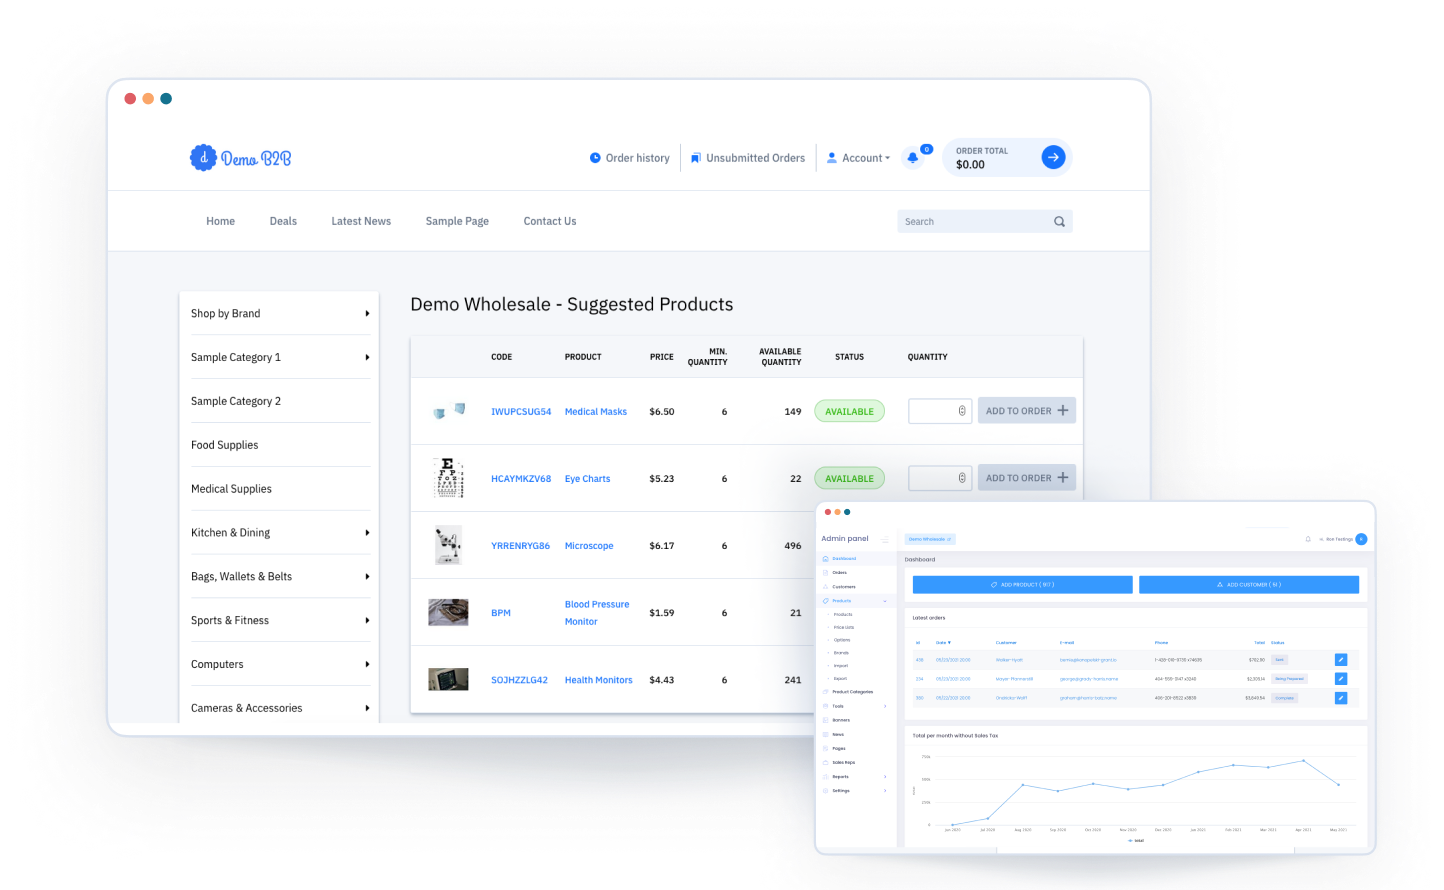Go to the Latest News page

click(361, 221)
